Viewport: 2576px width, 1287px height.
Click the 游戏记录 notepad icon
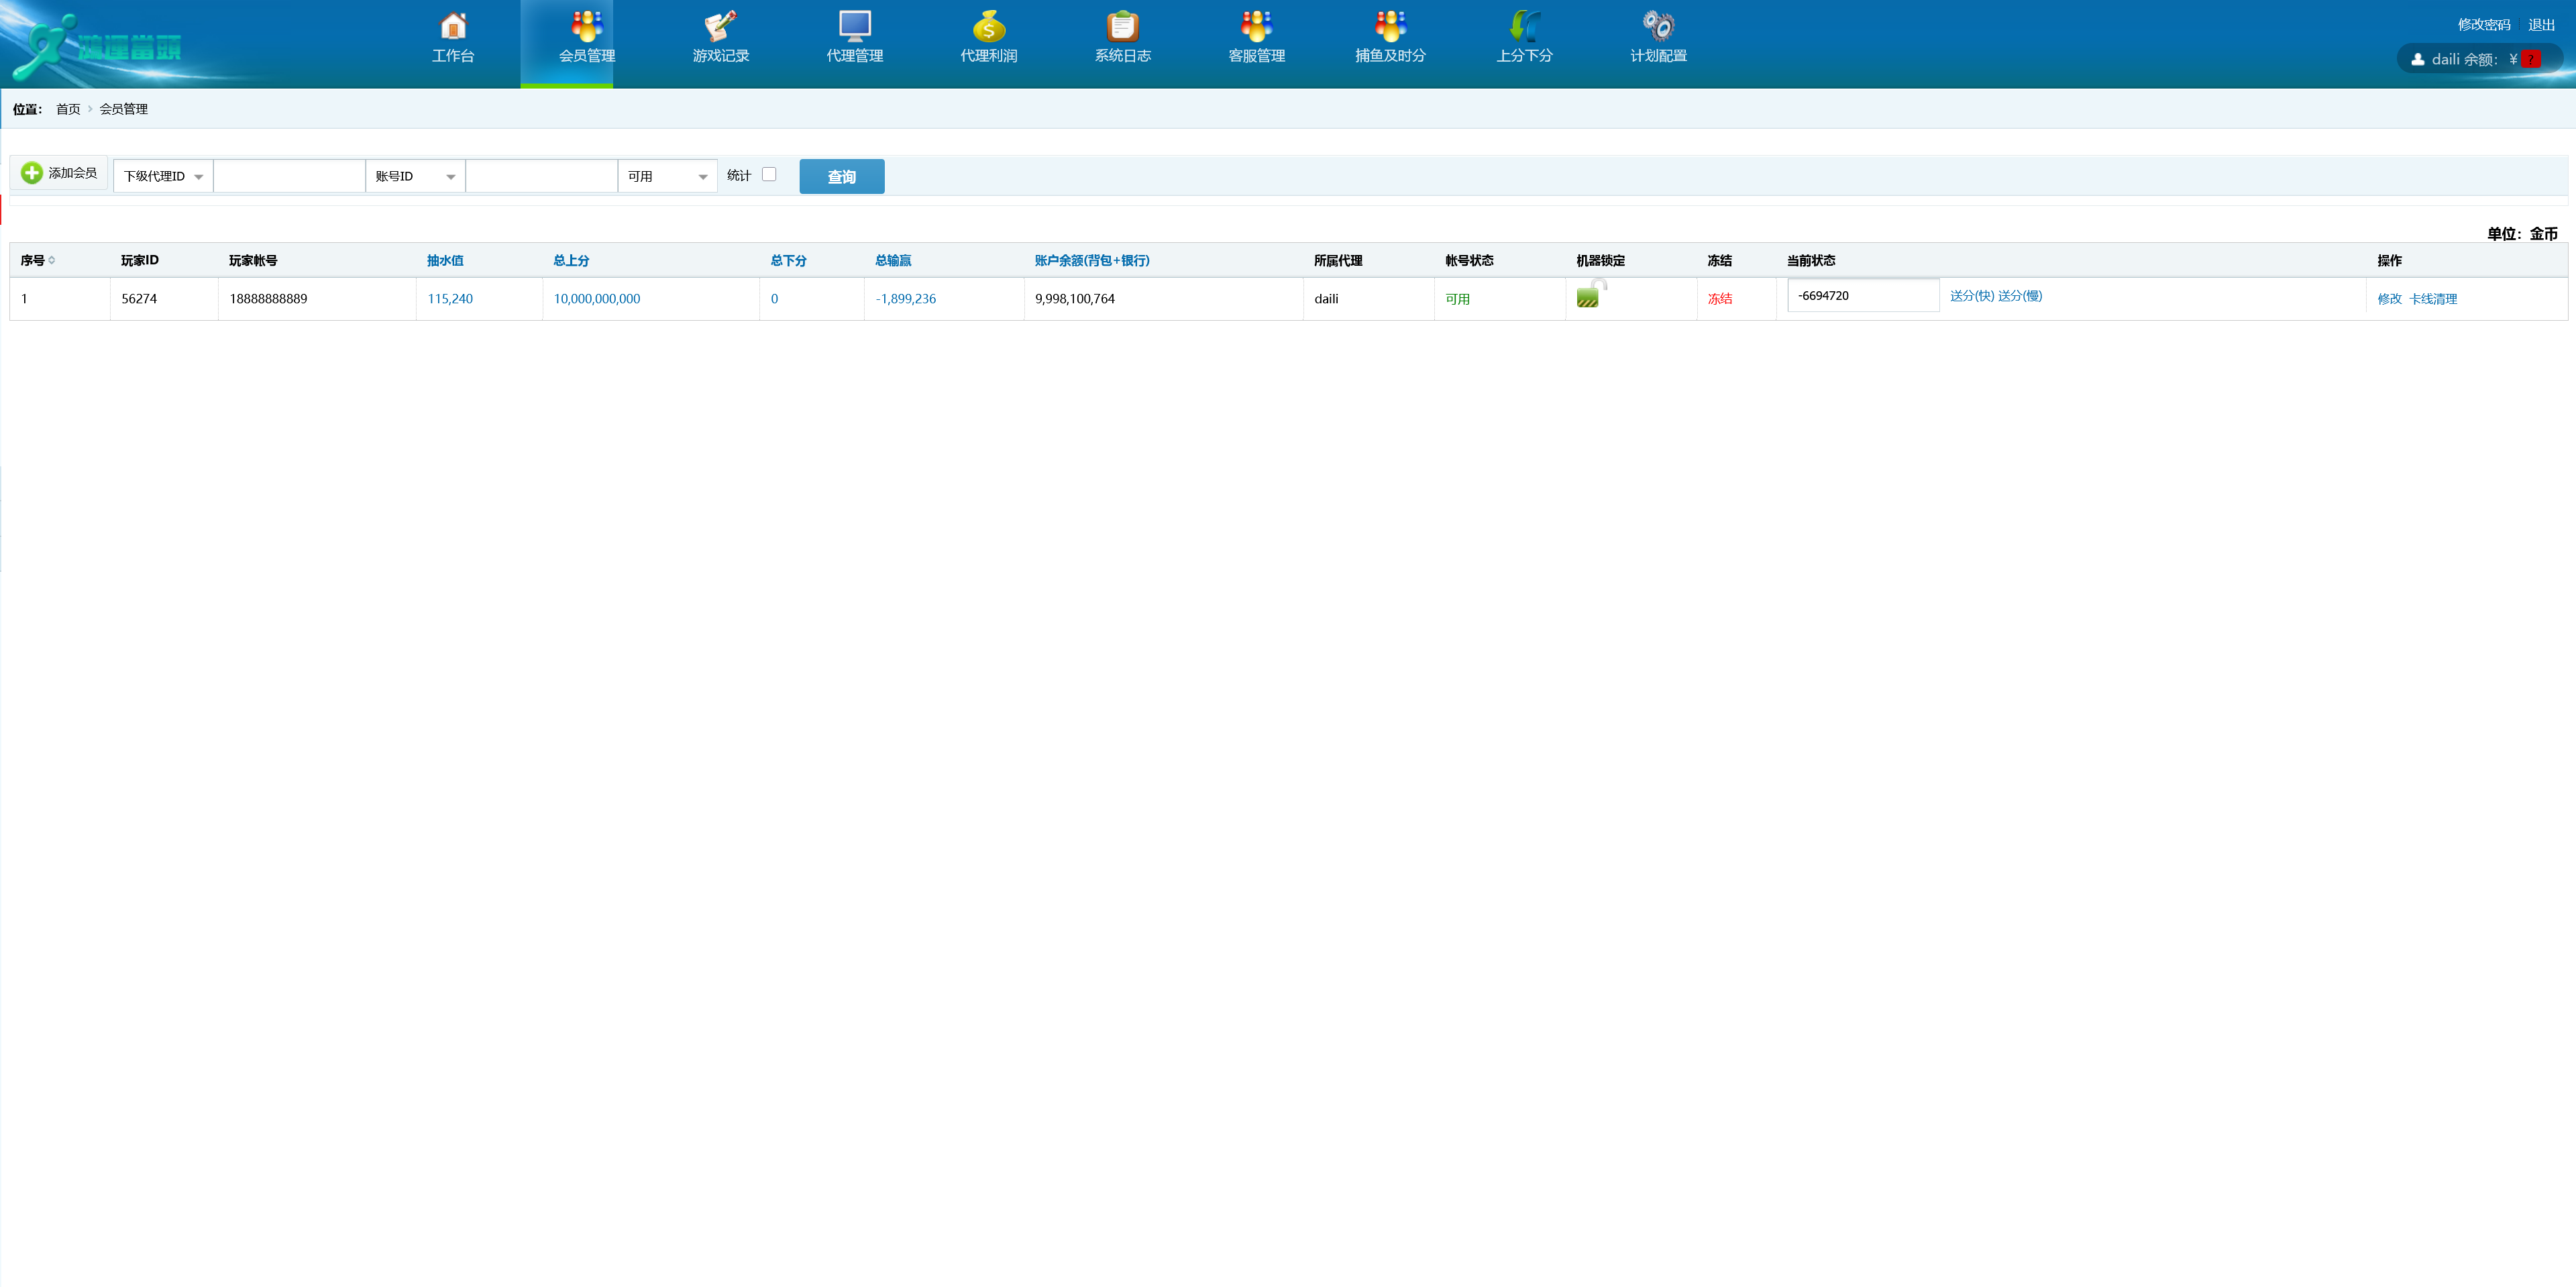[720, 26]
